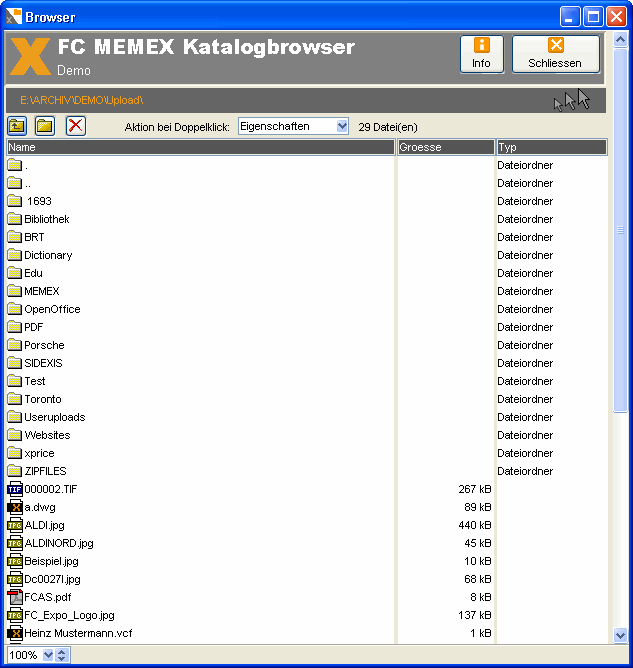Select the Porsche folder icon
This screenshot has height=668, width=633.
point(14,345)
